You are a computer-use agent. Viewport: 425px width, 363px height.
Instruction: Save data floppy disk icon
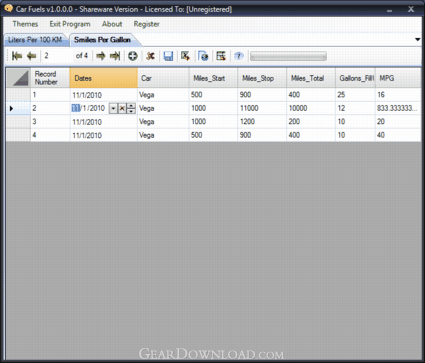(x=168, y=56)
